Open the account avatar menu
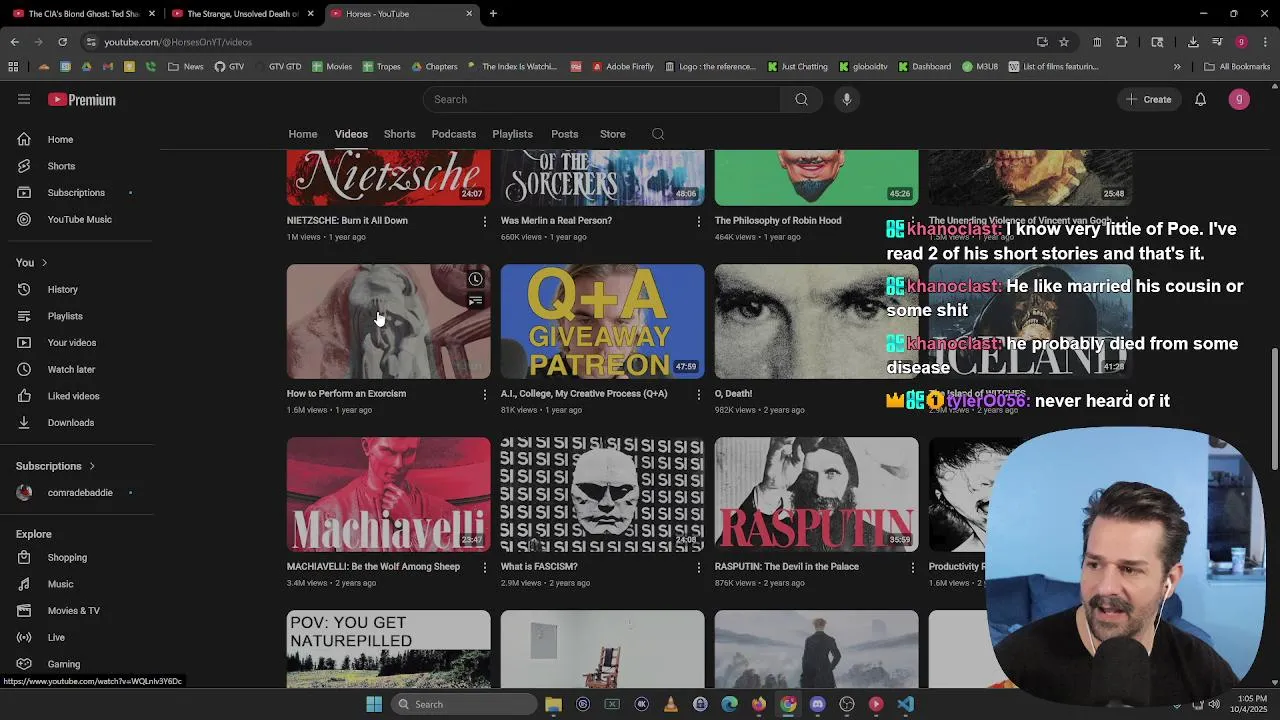 tap(1239, 99)
